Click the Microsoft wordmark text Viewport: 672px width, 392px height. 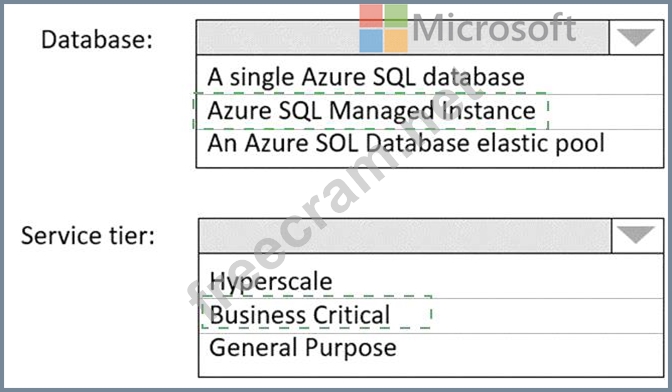pyautogui.click(x=494, y=28)
